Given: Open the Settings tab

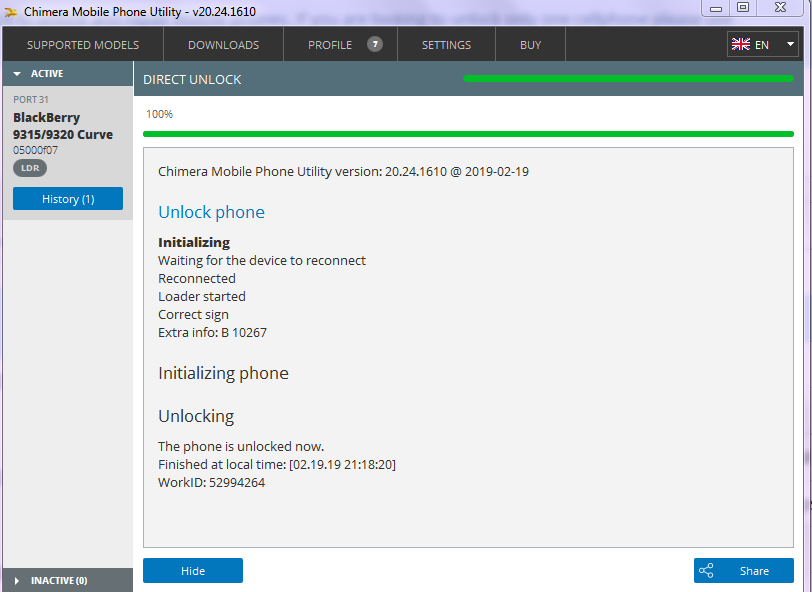Looking at the screenshot, I should coord(446,45).
